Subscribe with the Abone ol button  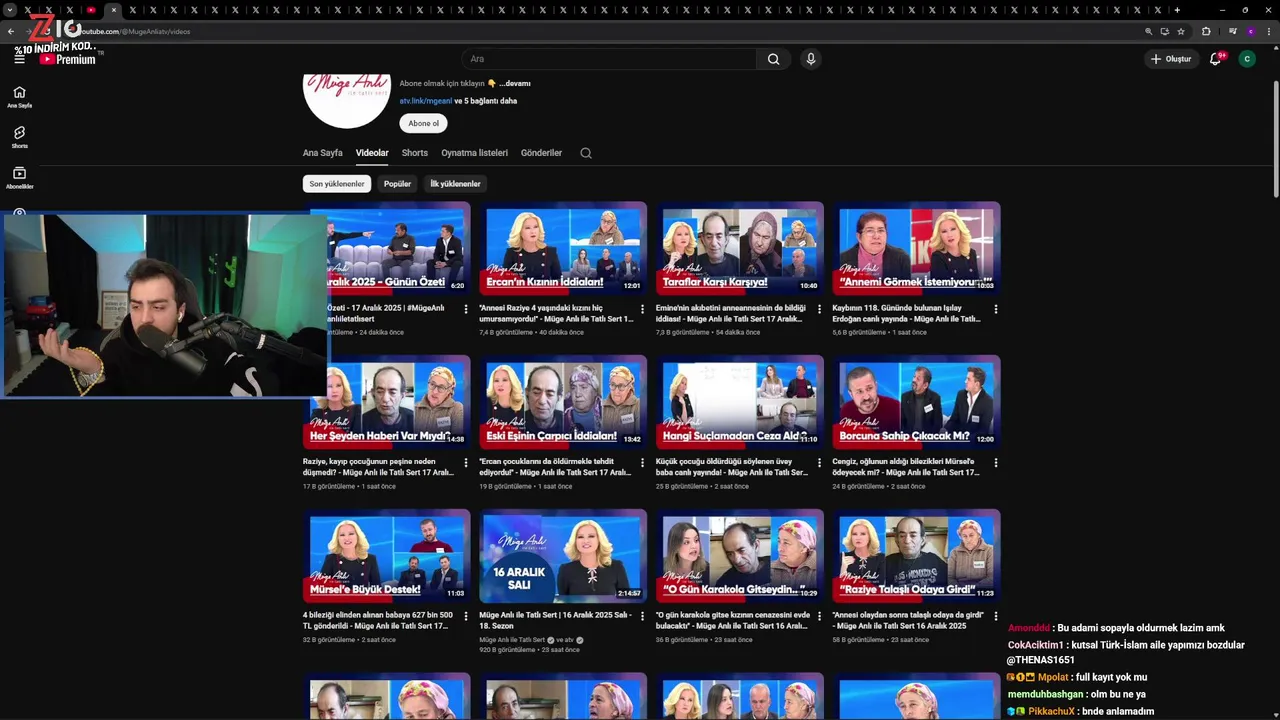tap(423, 124)
